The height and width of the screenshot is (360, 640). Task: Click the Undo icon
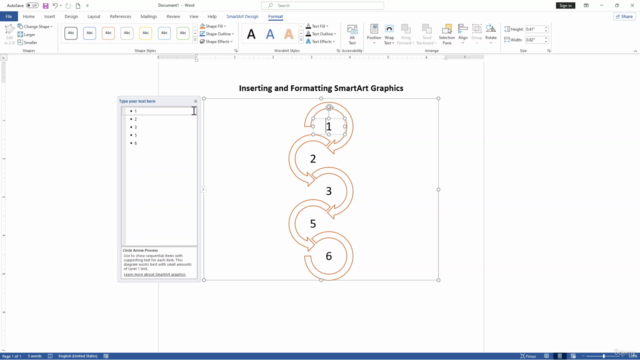[x=55, y=6]
